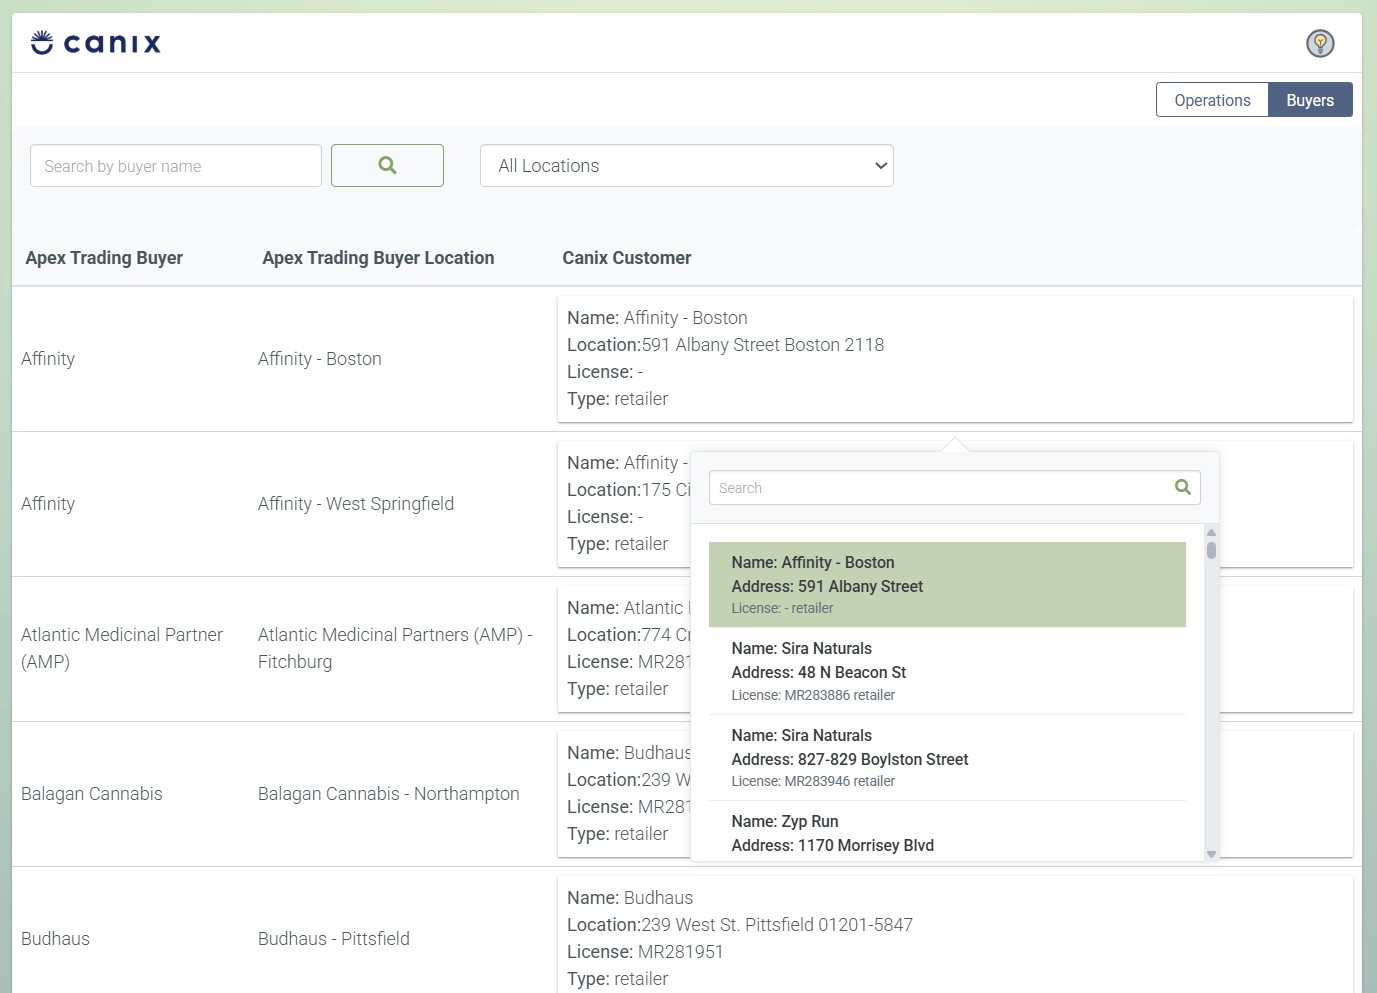Click the popup customer Search field
The height and width of the screenshot is (993, 1377).
coord(938,488)
